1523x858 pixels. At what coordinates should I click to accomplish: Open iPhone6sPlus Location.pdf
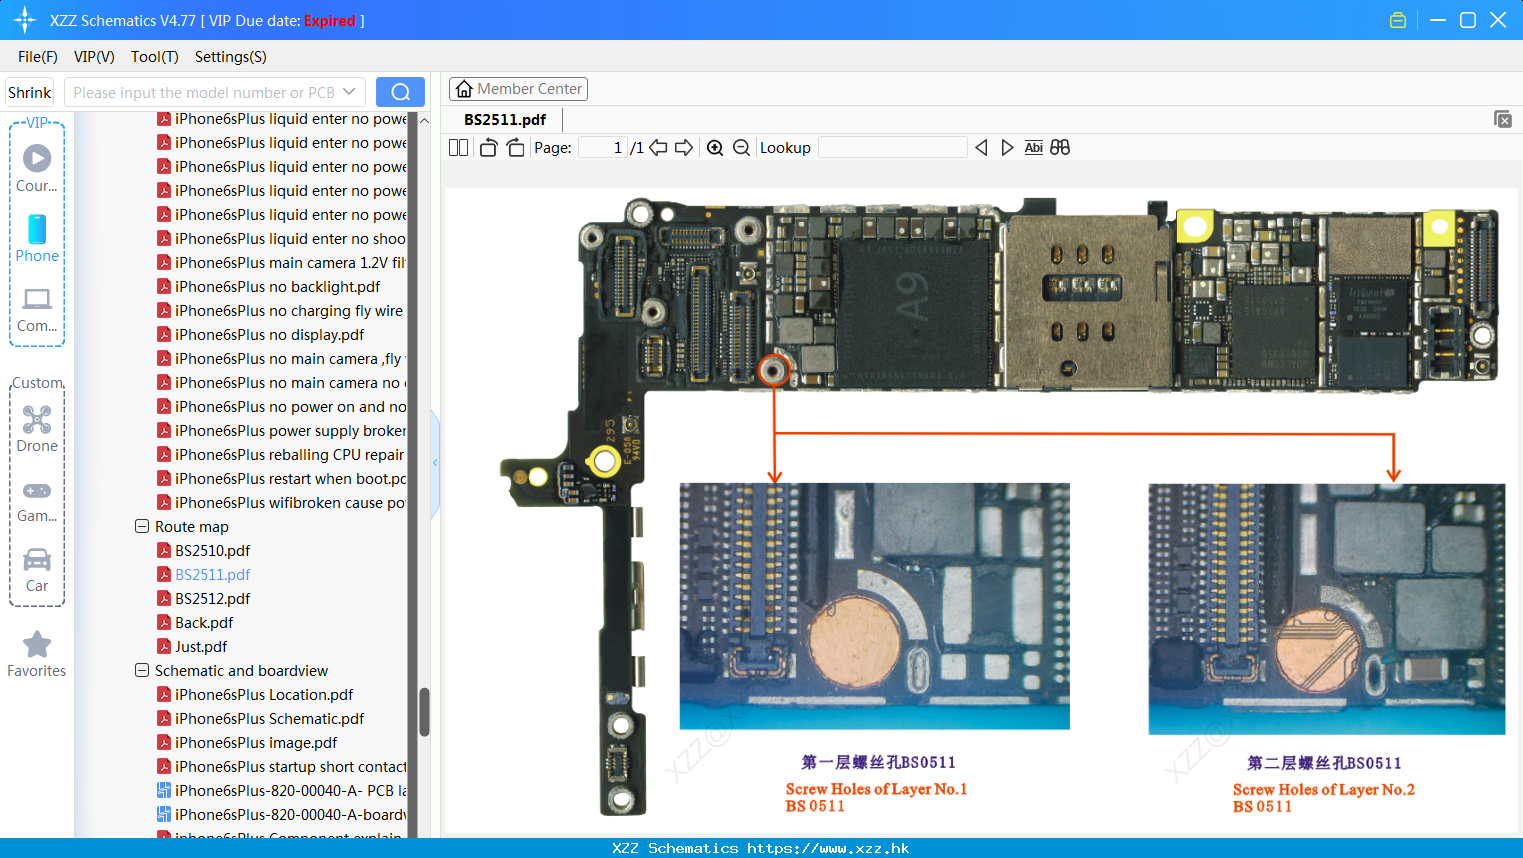click(x=264, y=695)
